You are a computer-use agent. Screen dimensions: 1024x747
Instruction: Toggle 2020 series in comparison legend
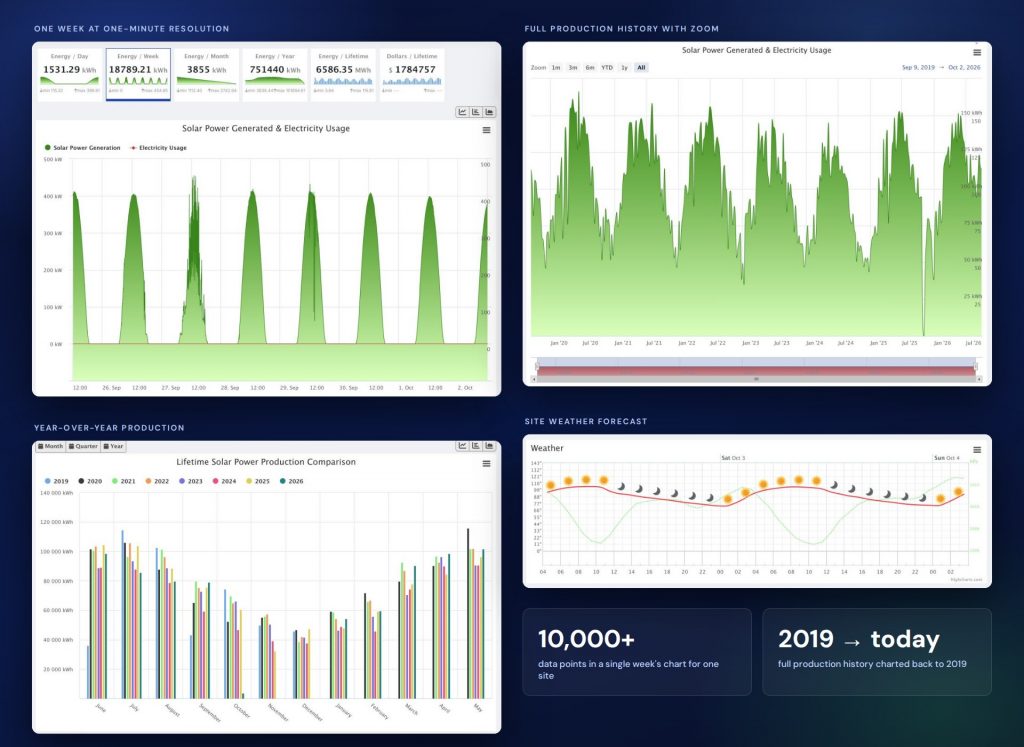(x=90, y=481)
